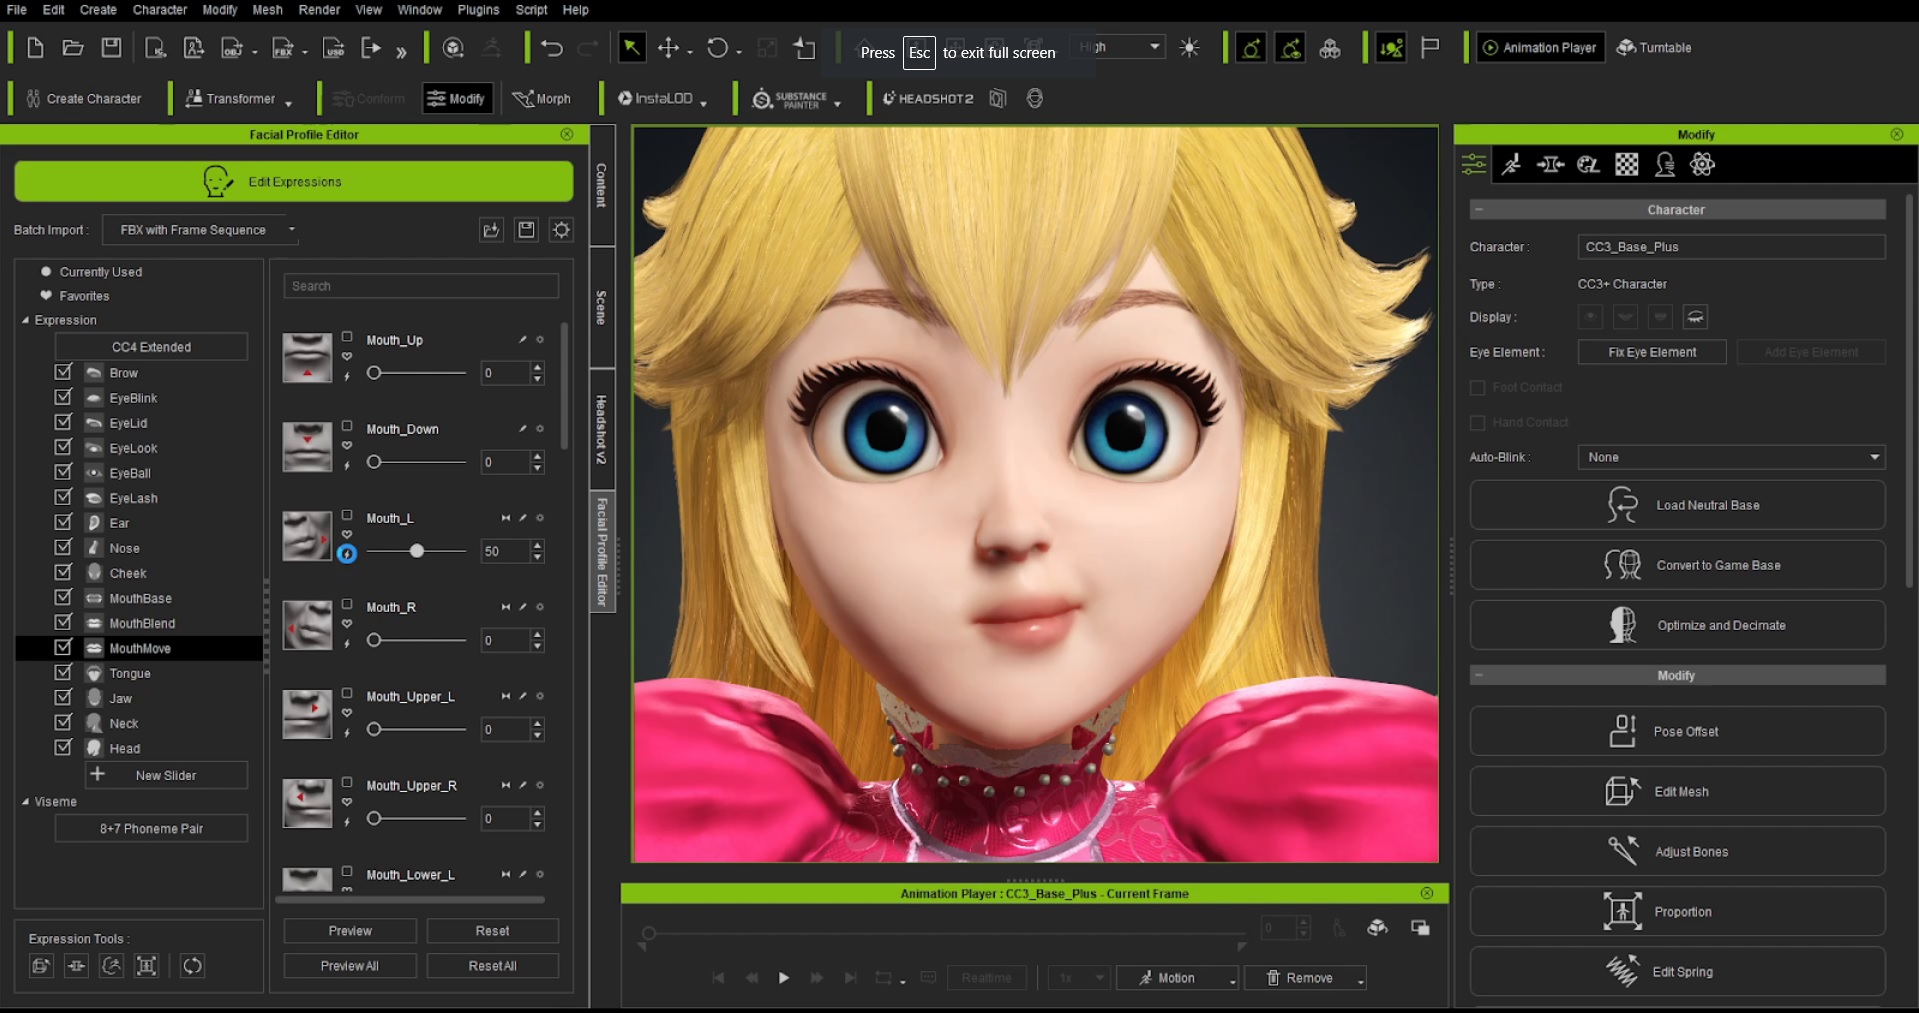Click Adjust Bones button
The height and width of the screenshot is (1013, 1919).
click(x=1677, y=851)
